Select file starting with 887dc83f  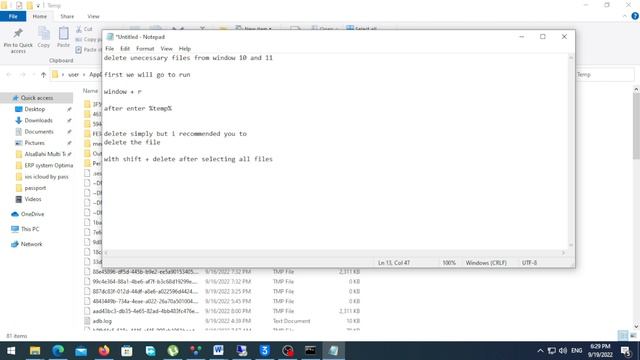(145, 291)
